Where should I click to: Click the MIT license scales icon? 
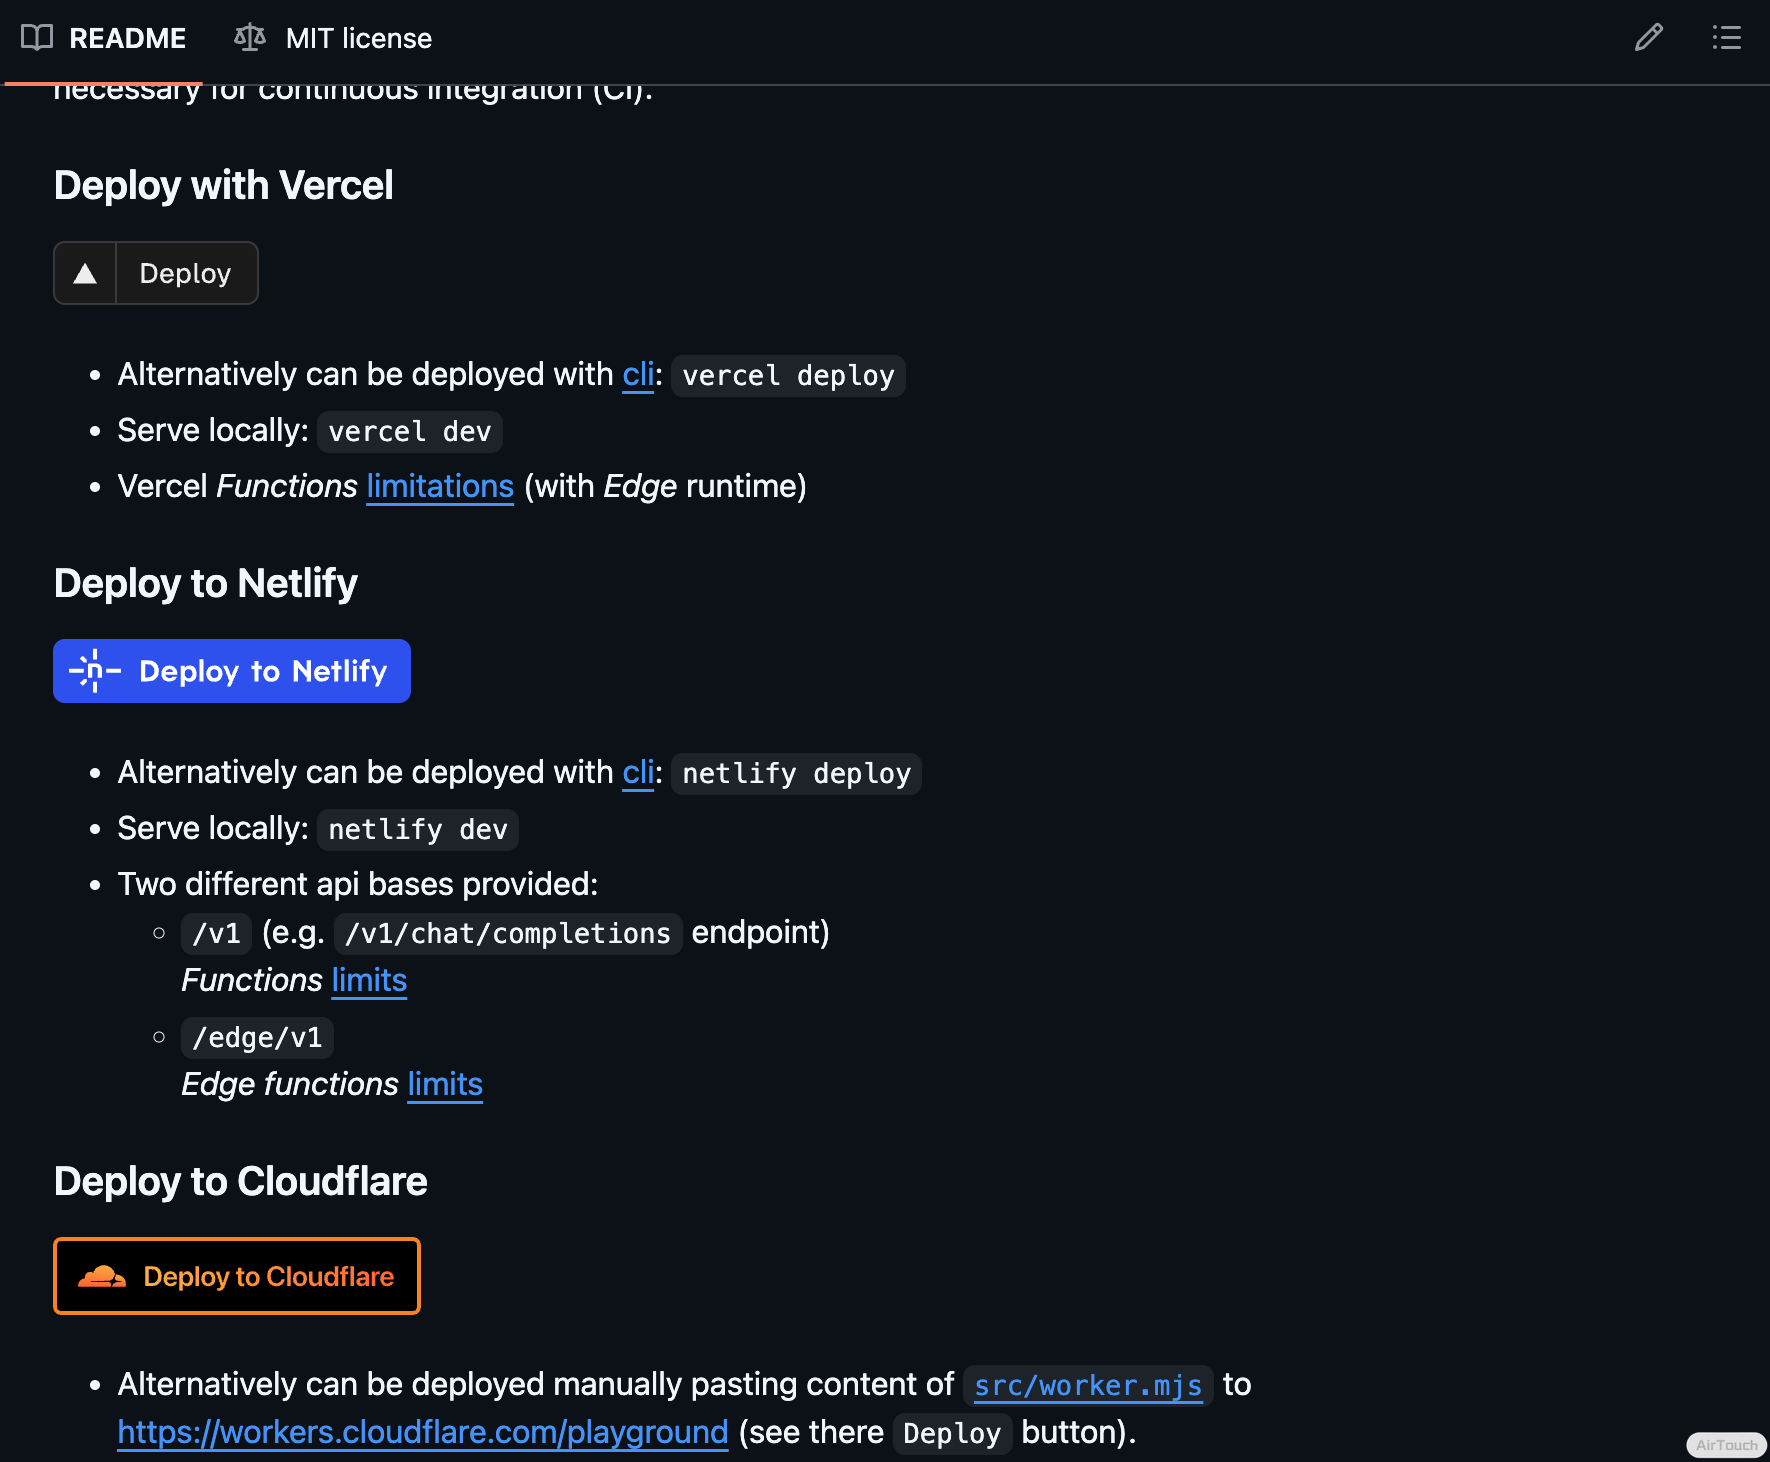click(x=249, y=38)
